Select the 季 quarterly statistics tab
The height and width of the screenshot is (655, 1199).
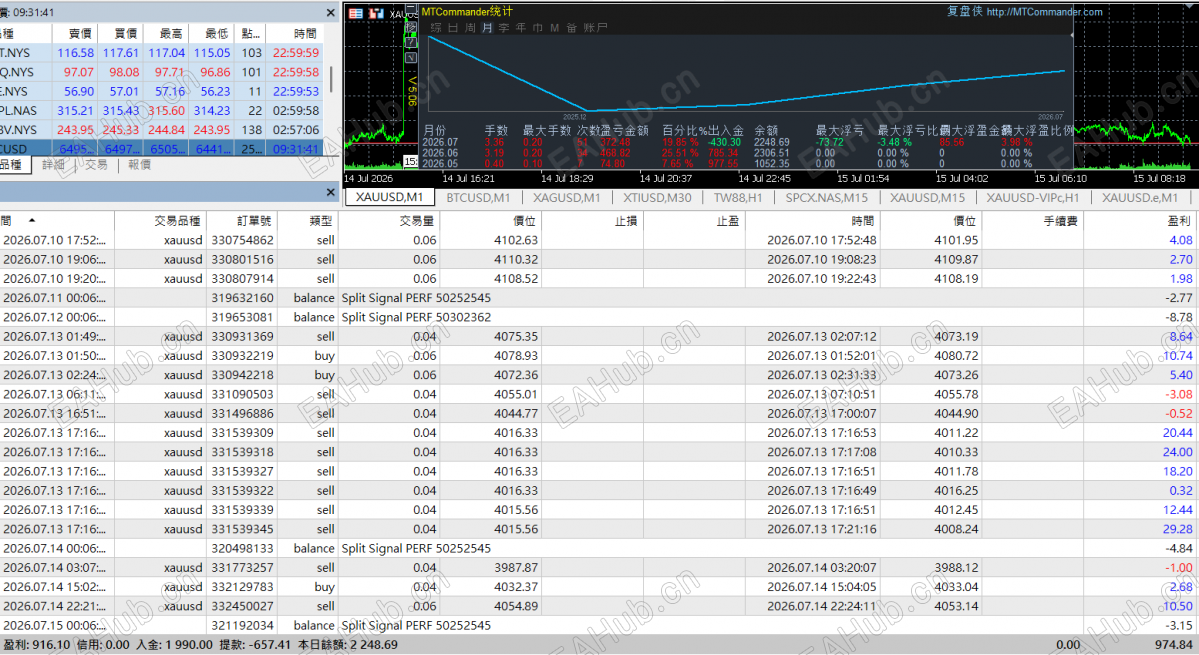coord(504,28)
